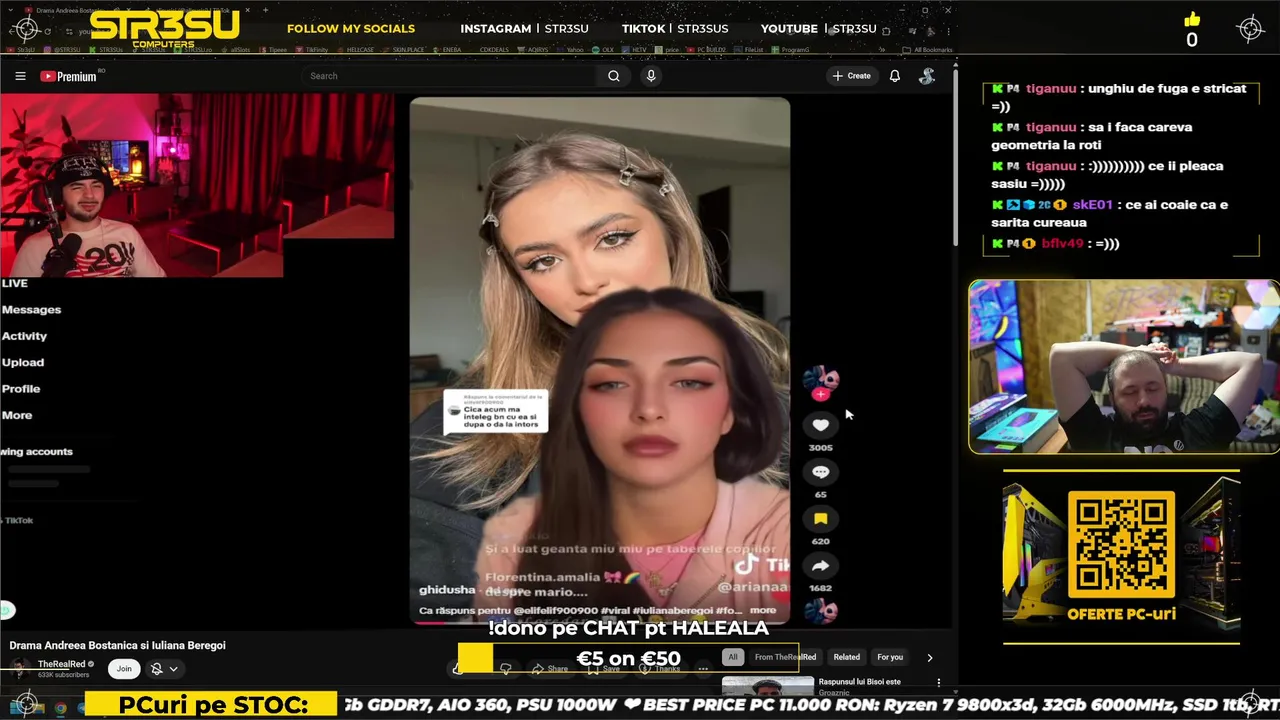The image size is (1280, 720).
Task: Click thumbs-up like counter icon top right
Action: pos(1192,19)
